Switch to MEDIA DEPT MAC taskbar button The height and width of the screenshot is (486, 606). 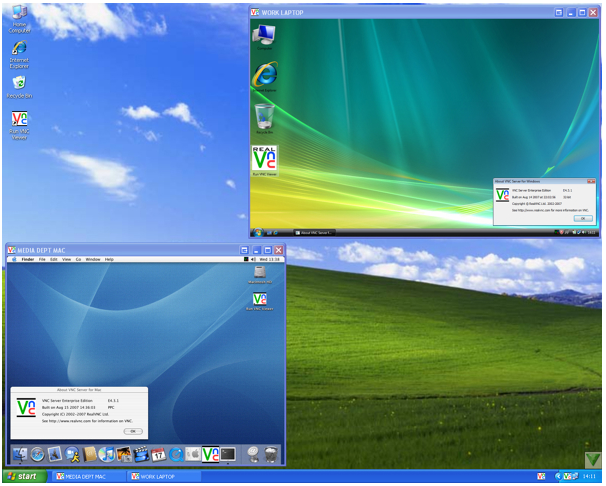(x=90, y=476)
